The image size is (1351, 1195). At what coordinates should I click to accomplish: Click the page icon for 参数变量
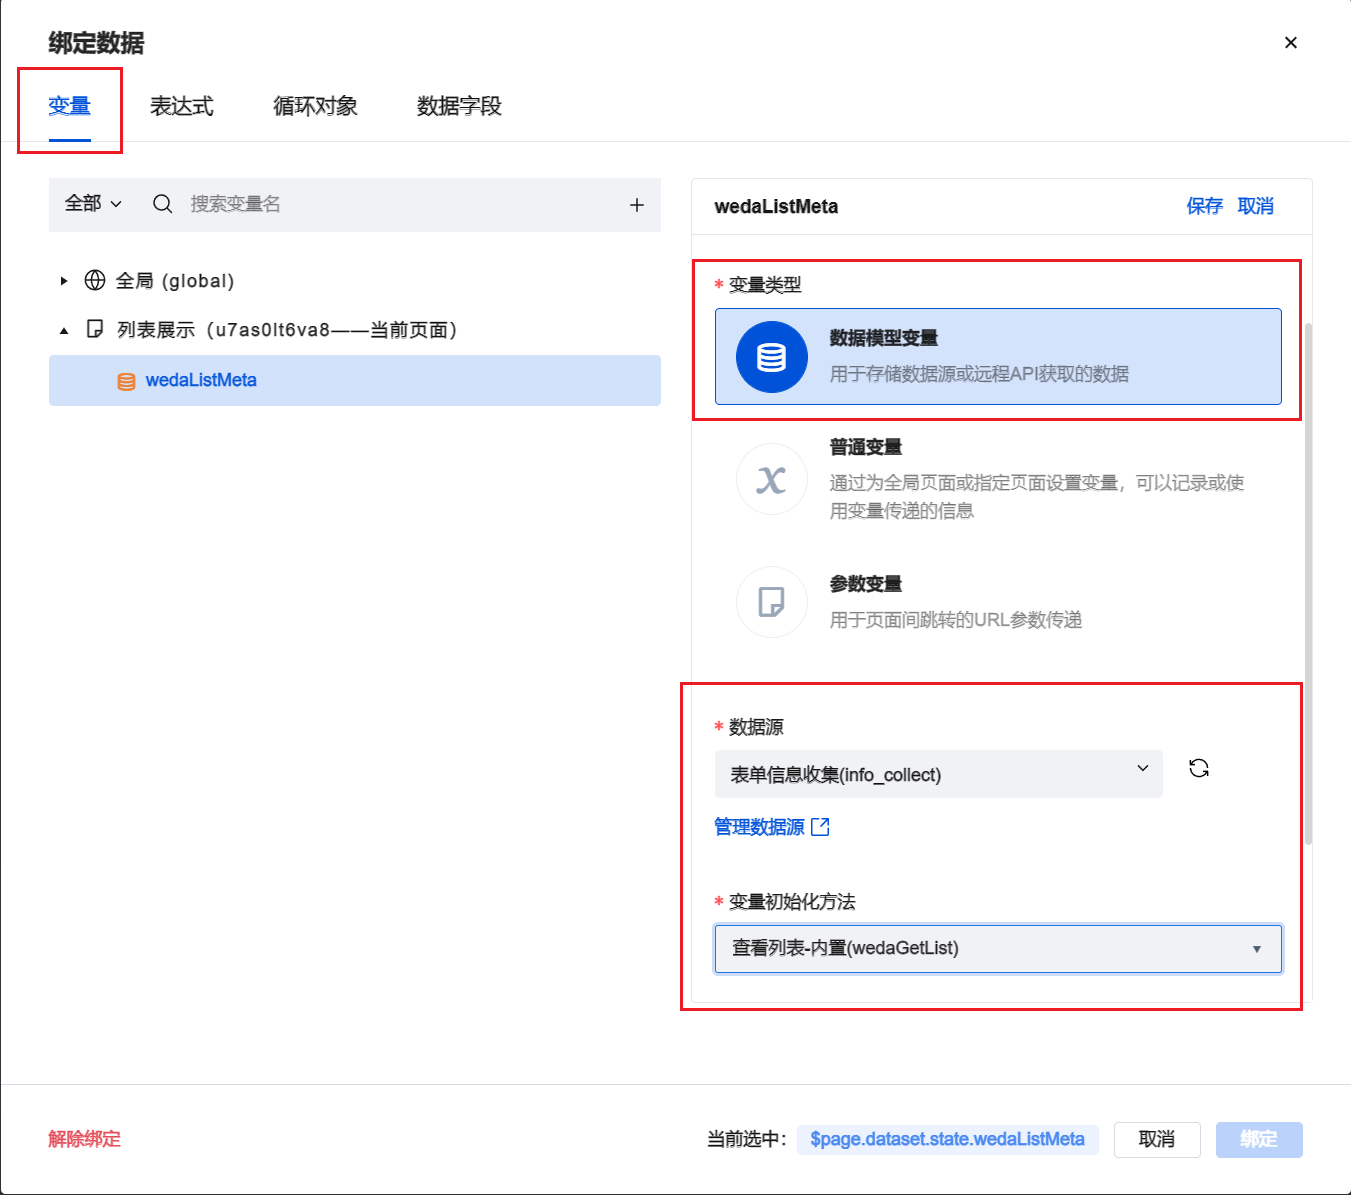click(x=772, y=602)
